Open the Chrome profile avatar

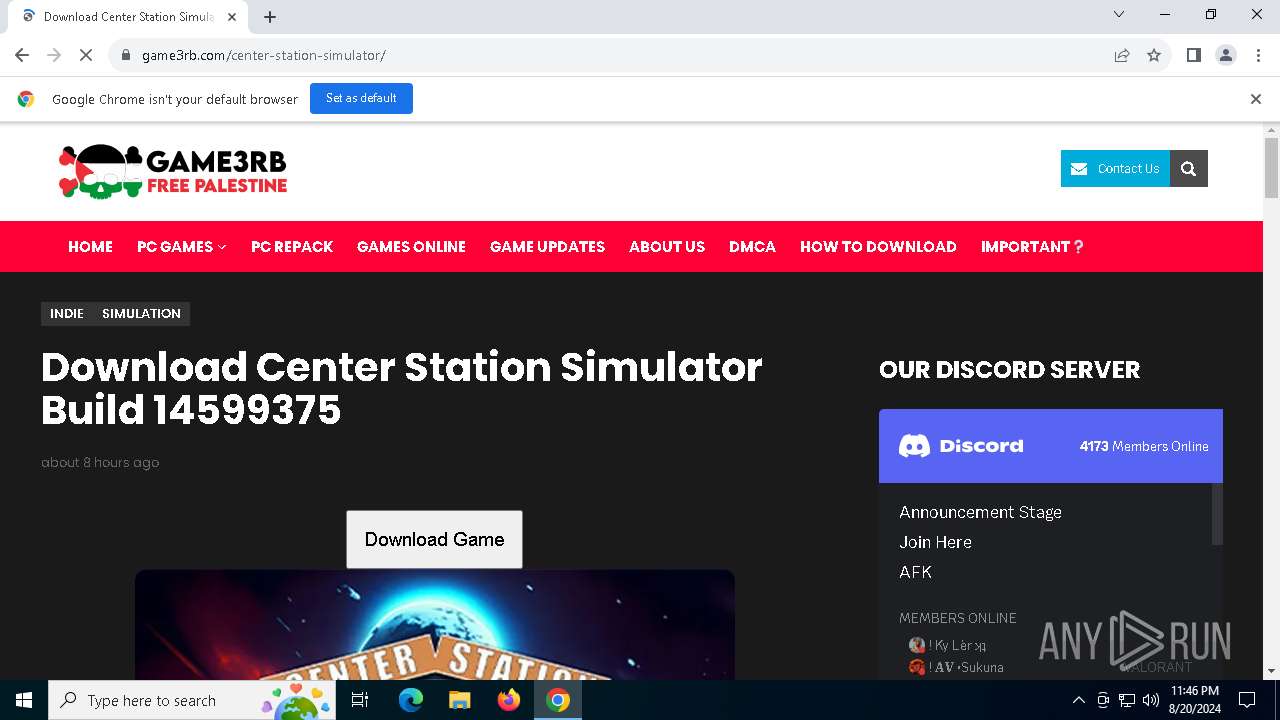[1226, 55]
